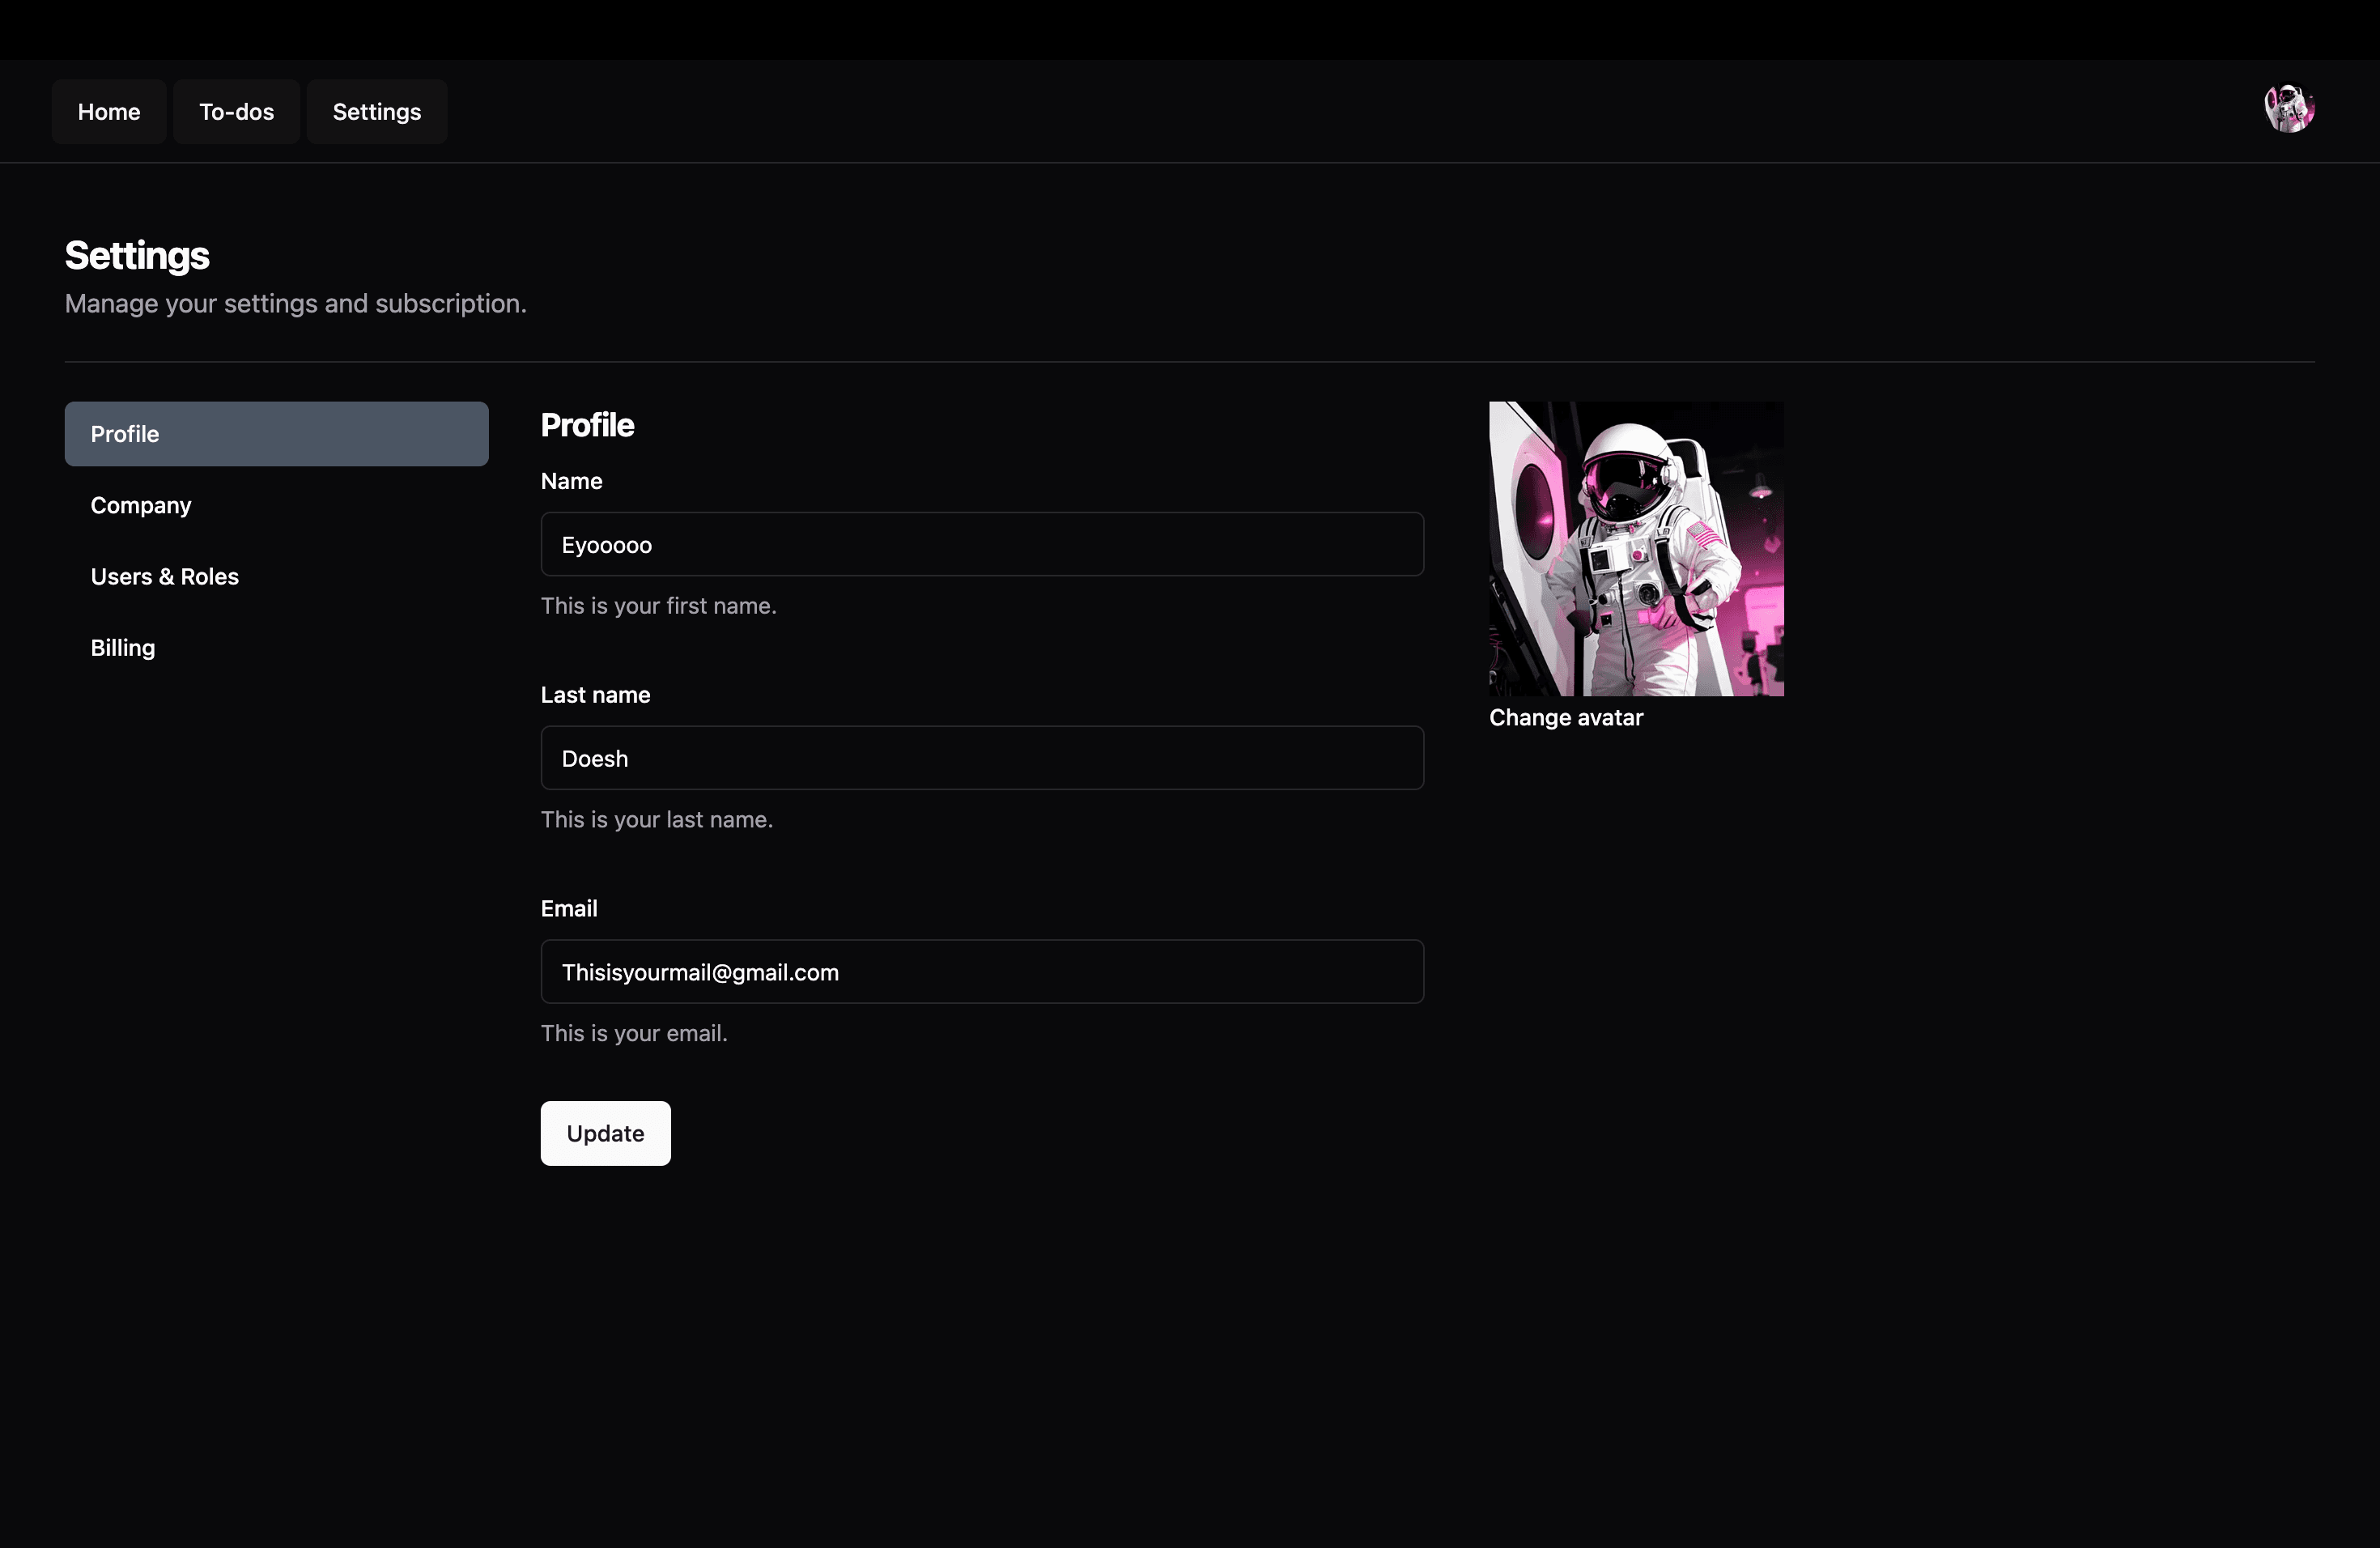Click the Settings page heading
This screenshot has width=2380, height=1548.
coord(137,256)
